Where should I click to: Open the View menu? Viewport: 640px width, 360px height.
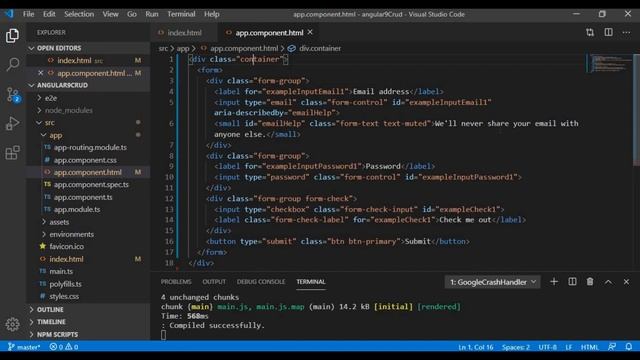[110, 14]
